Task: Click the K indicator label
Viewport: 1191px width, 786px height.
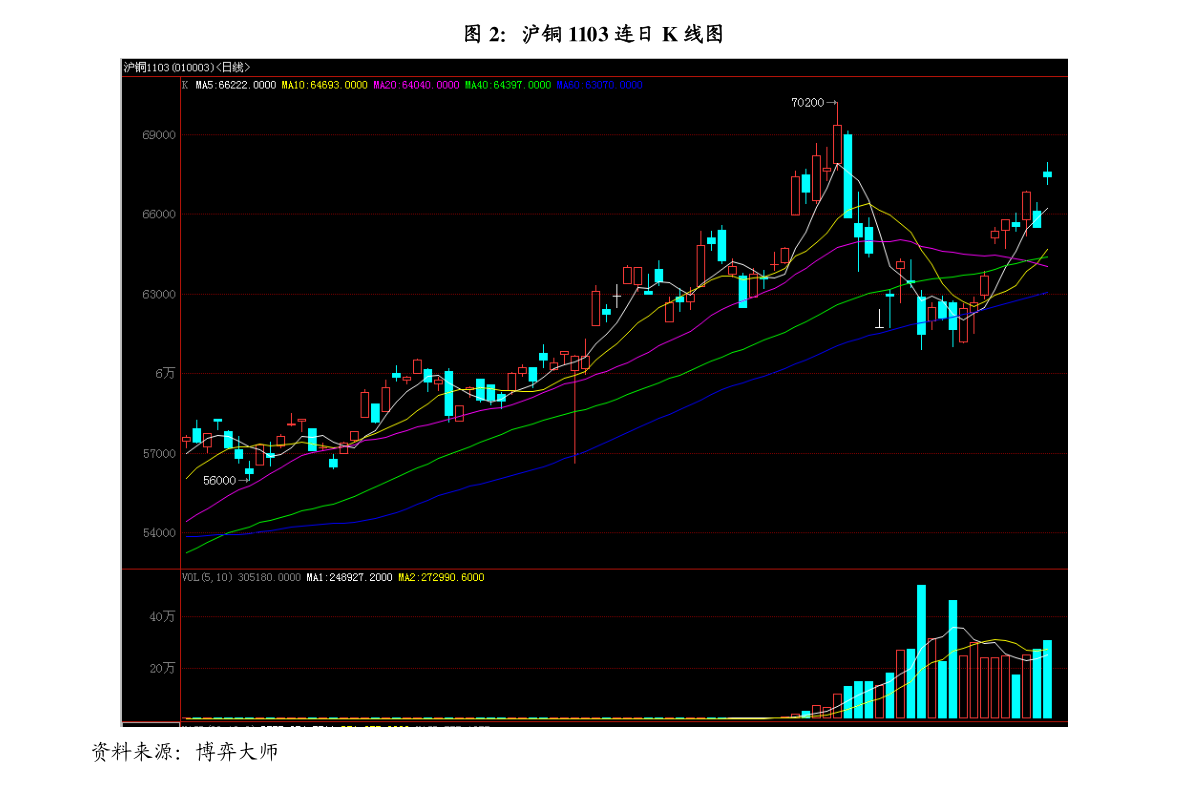Action: coord(185,86)
